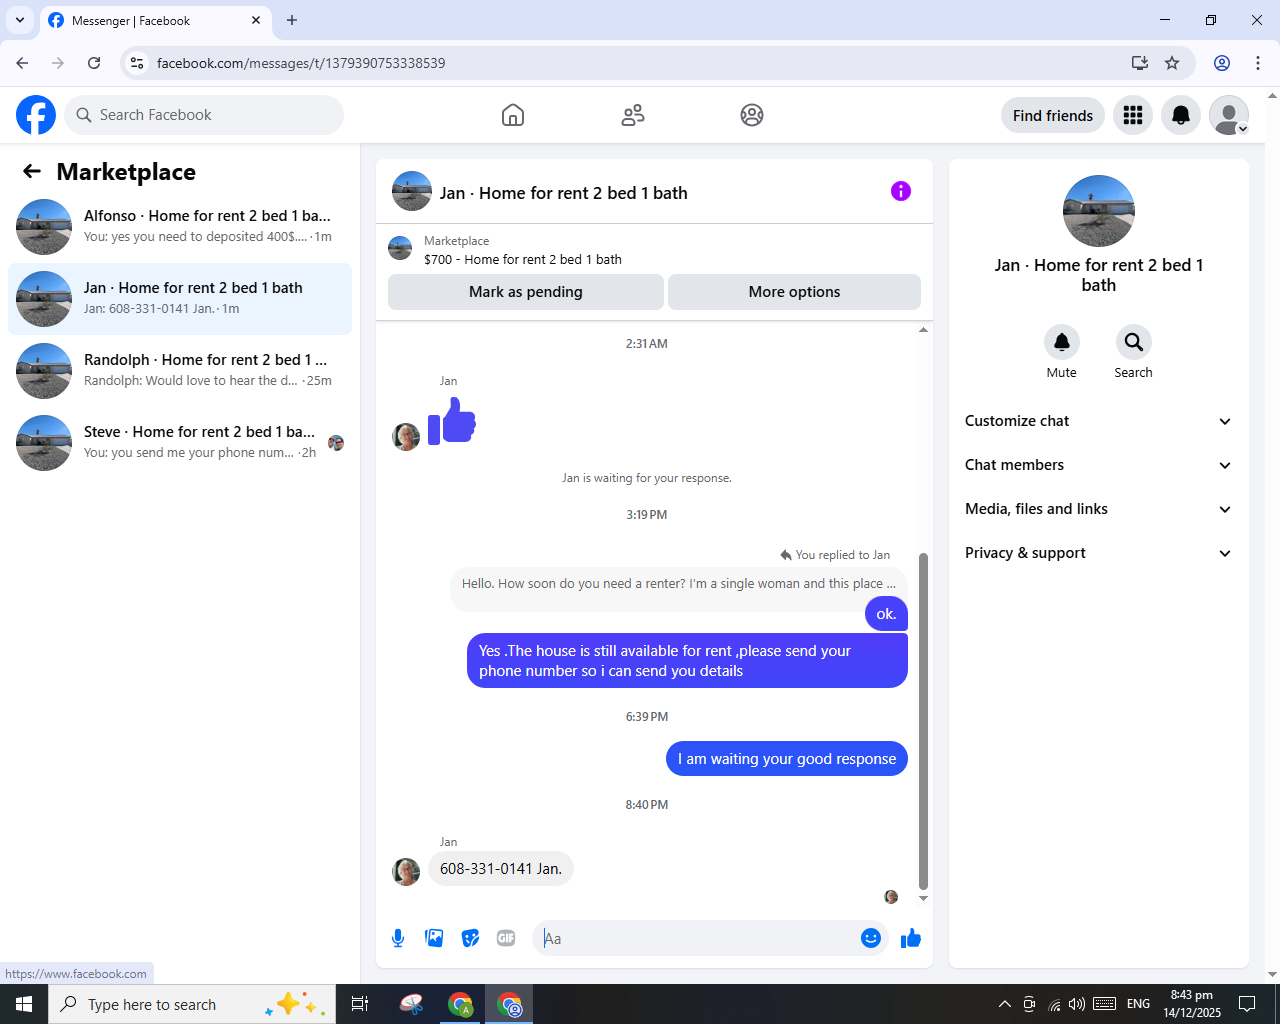Image resolution: width=1280 pixels, height=1024 pixels.
Task: Open the Alfonso conversation
Action: click(180, 227)
